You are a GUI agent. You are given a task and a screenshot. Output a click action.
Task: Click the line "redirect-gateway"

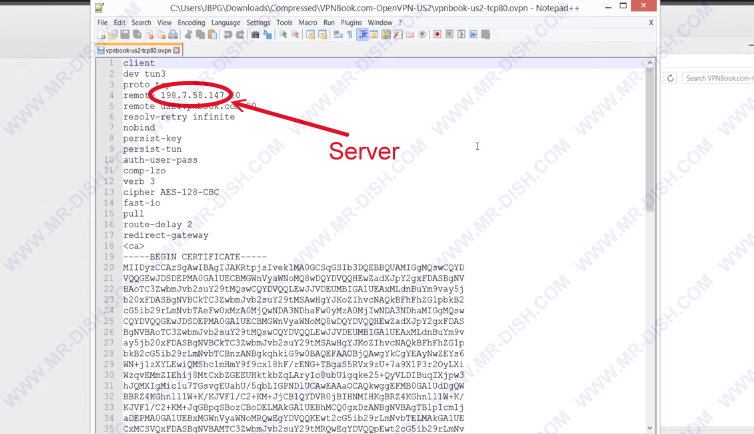165,236
